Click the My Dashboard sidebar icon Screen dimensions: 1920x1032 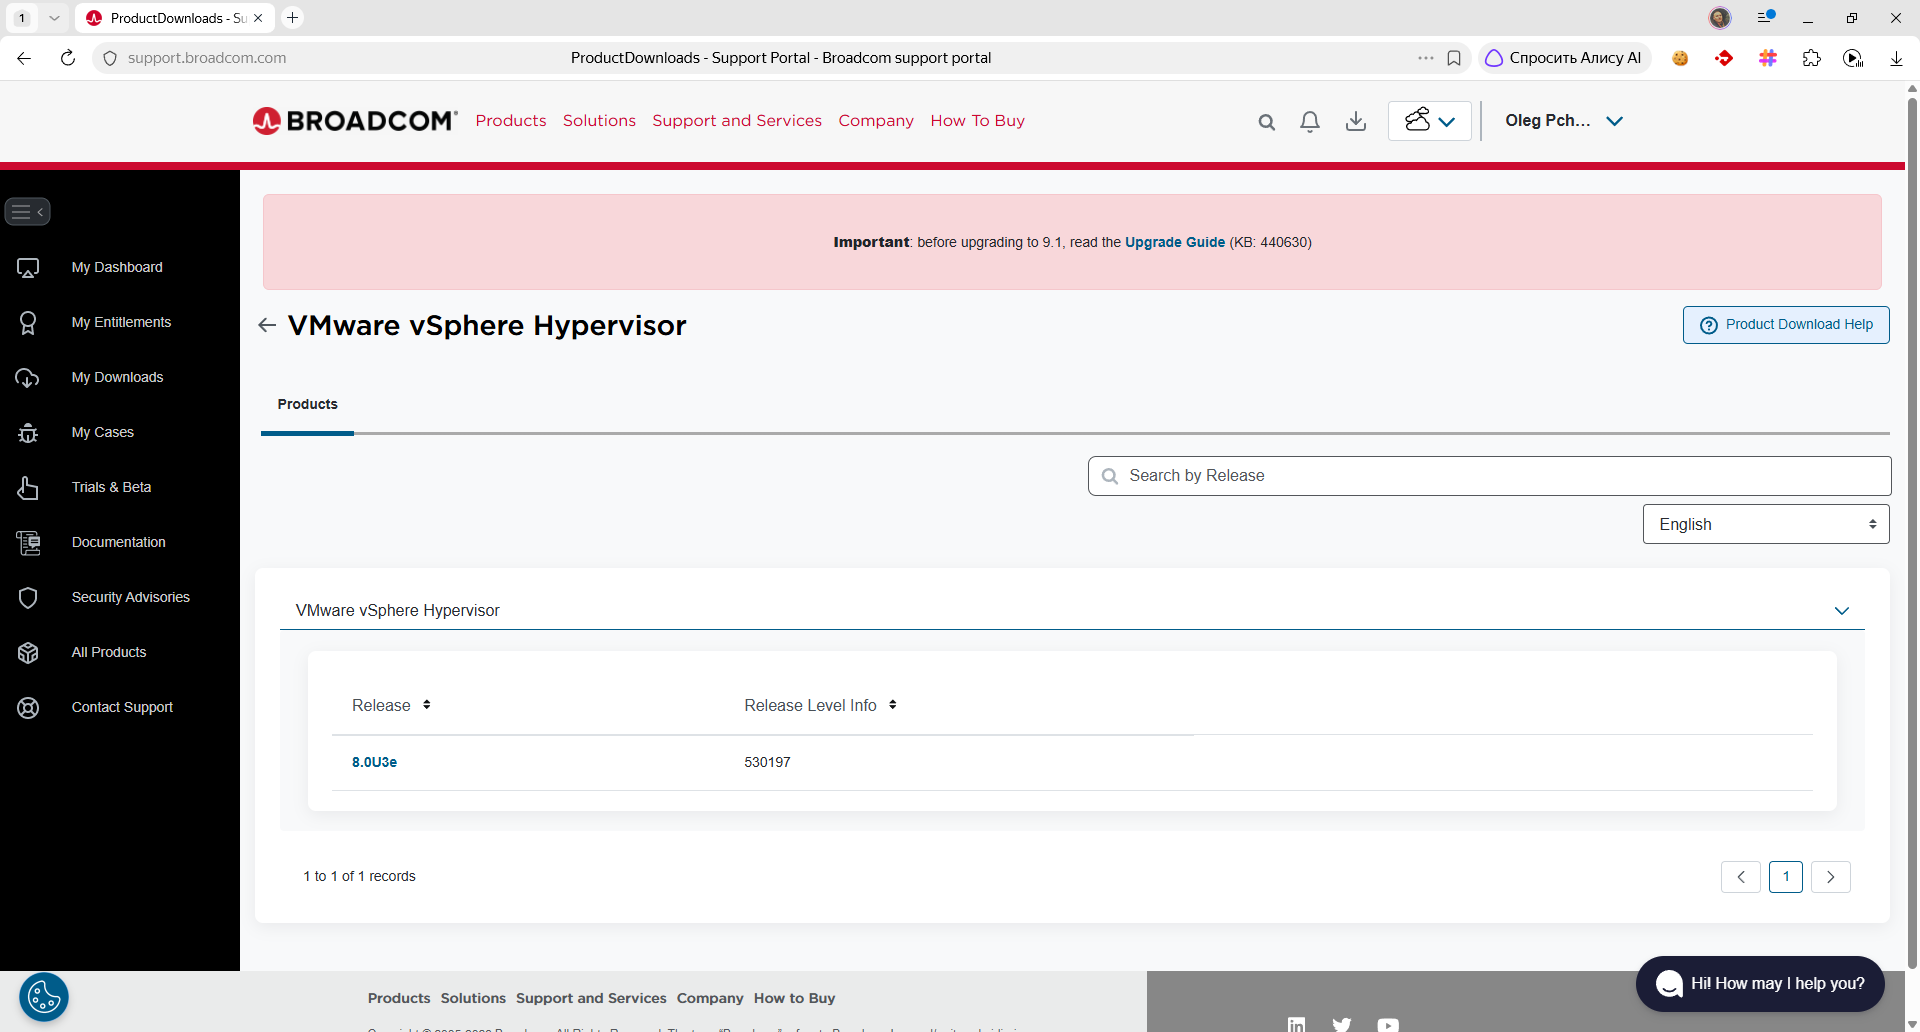click(28, 268)
